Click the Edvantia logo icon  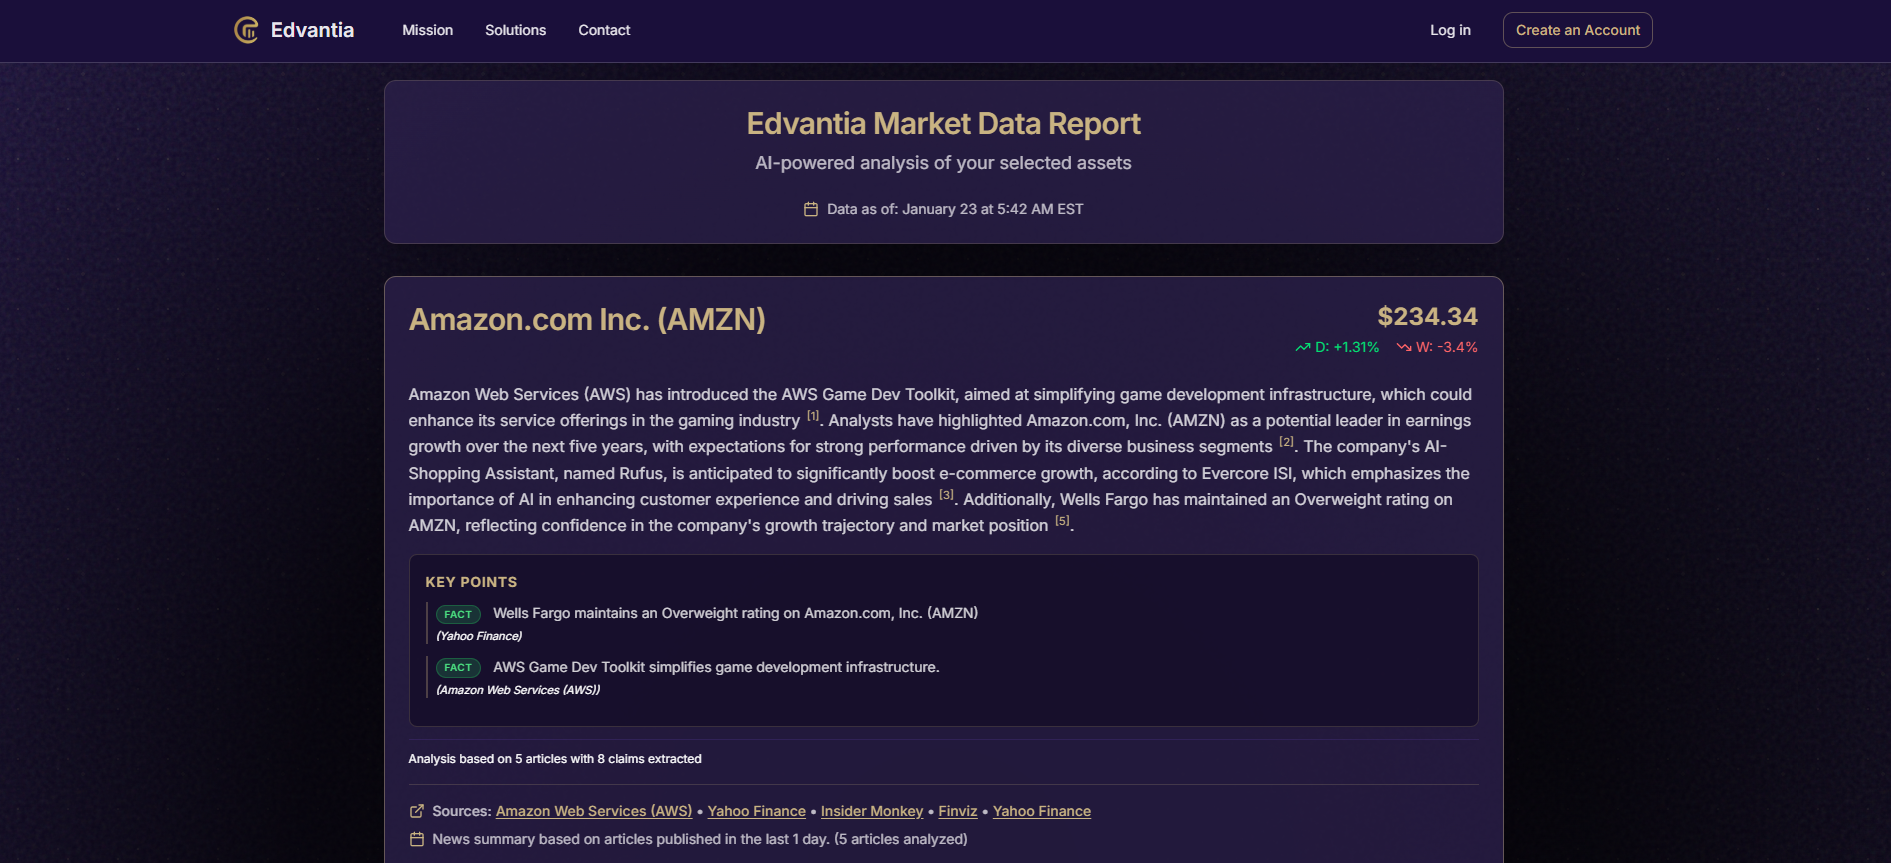pos(246,30)
